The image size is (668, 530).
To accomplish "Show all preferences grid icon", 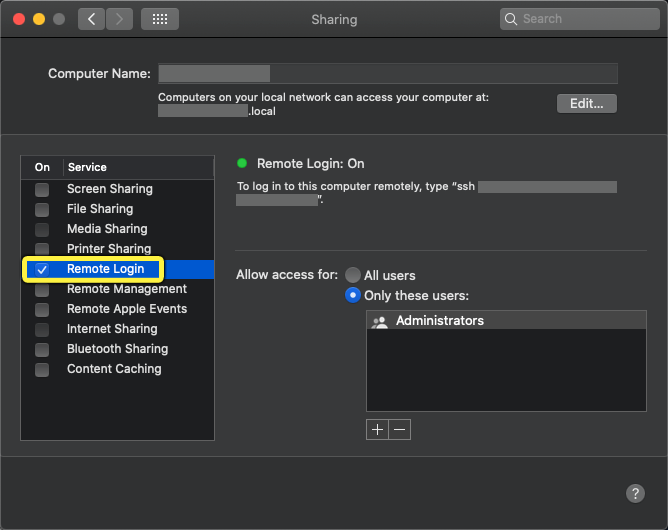I will [160, 19].
